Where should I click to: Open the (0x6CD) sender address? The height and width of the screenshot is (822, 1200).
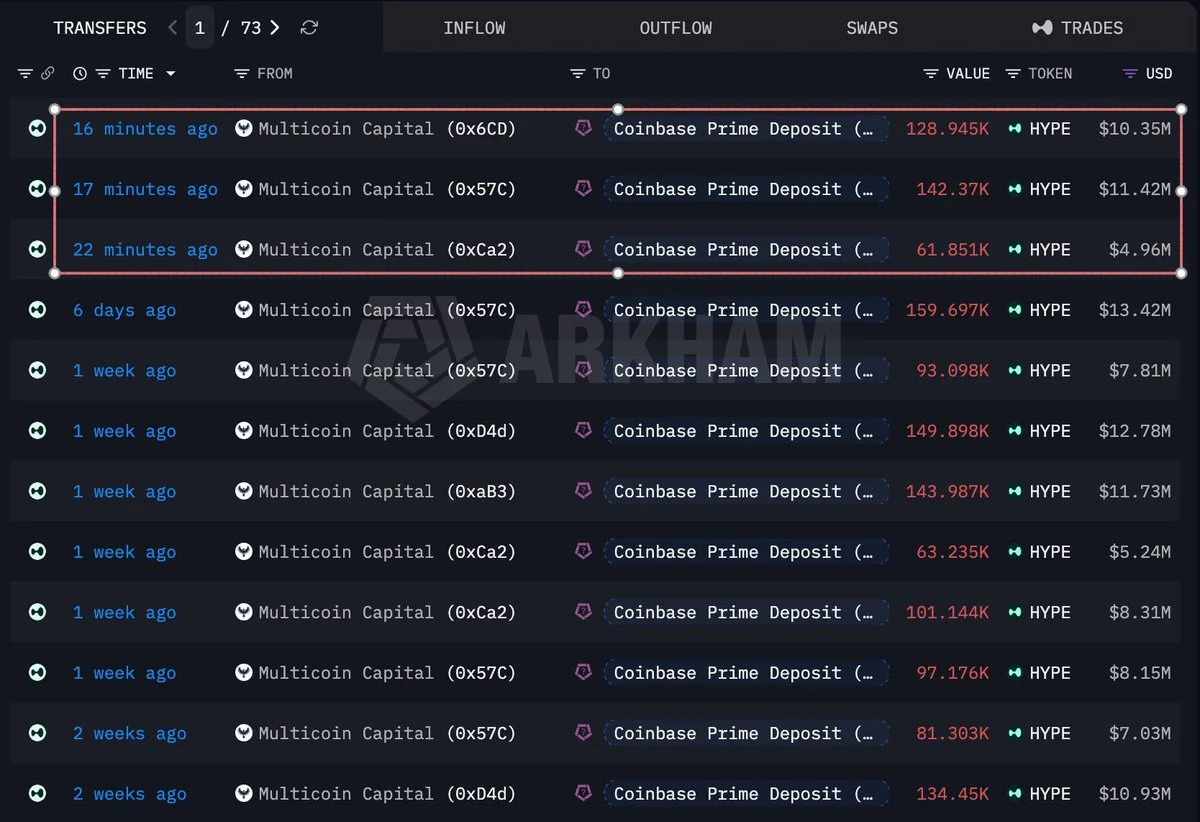click(x=481, y=129)
